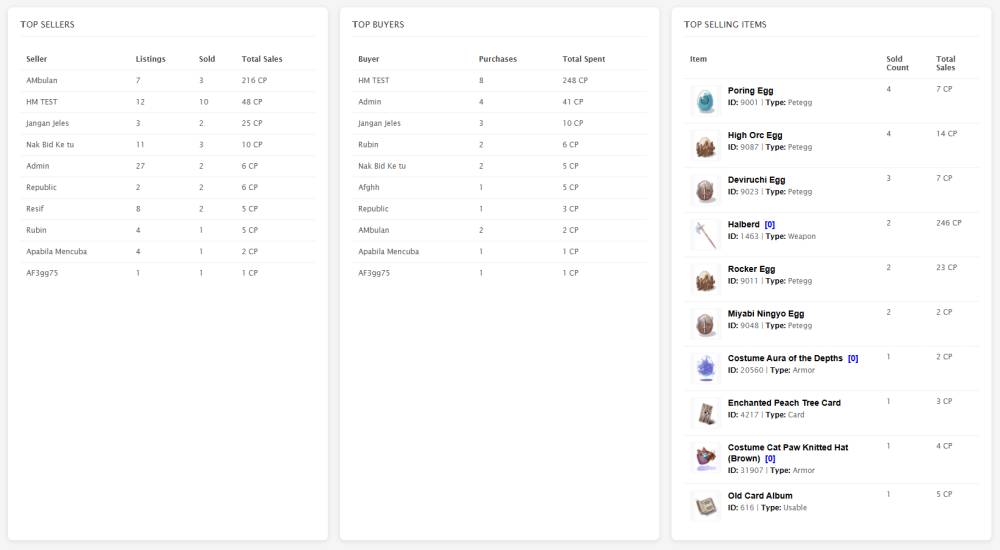Screen dimensions: 1000x550
Task: Click the Cat Paw Knitted Hat icon
Action: coord(705,457)
